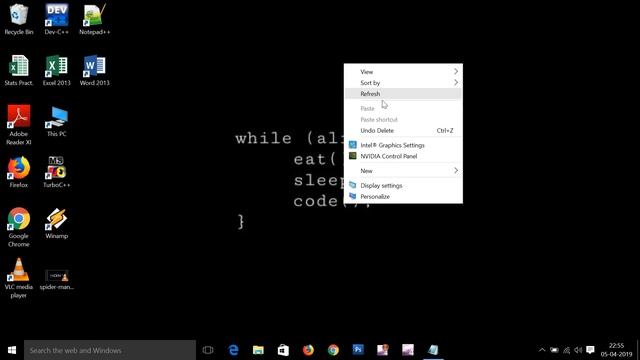Open Display settings from context menu

click(x=403, y=186)
